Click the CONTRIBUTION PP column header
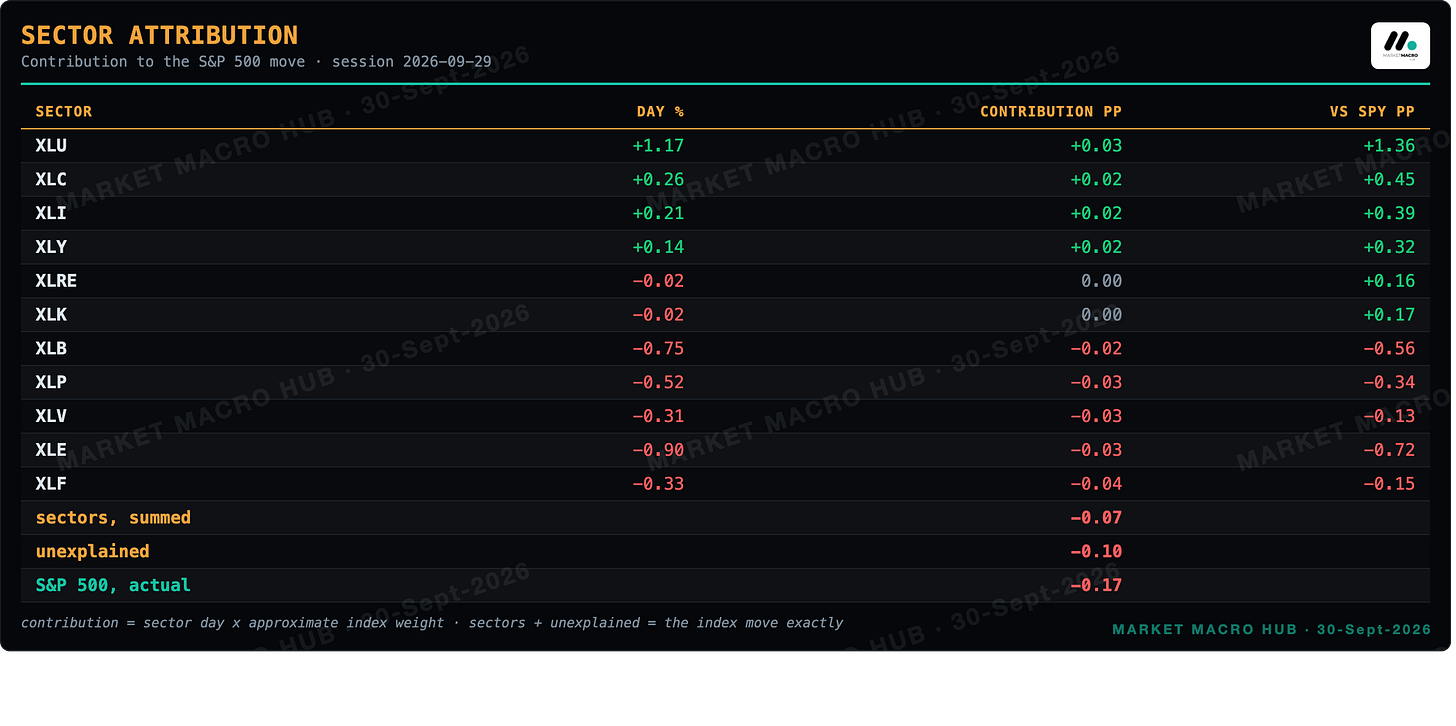The height and width of the screenshot is (726, 1456). coord(1051,112)
